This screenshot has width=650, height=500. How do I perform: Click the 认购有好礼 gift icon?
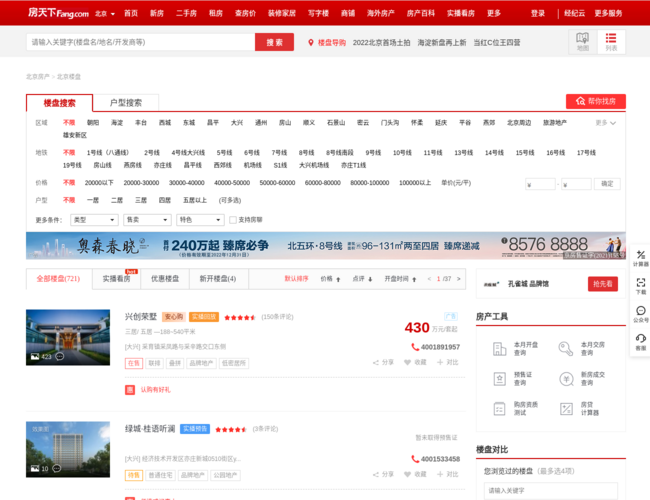[130, 390]
